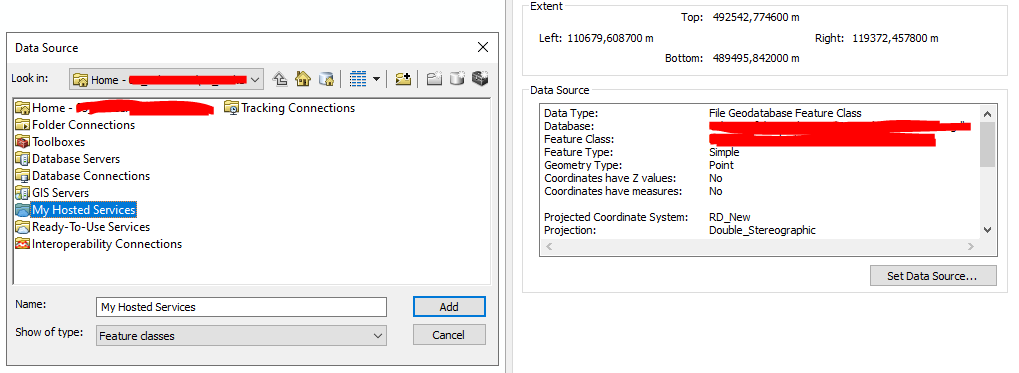Click the Add button
The image size is (1019, 373).
[x=449, y=307]
